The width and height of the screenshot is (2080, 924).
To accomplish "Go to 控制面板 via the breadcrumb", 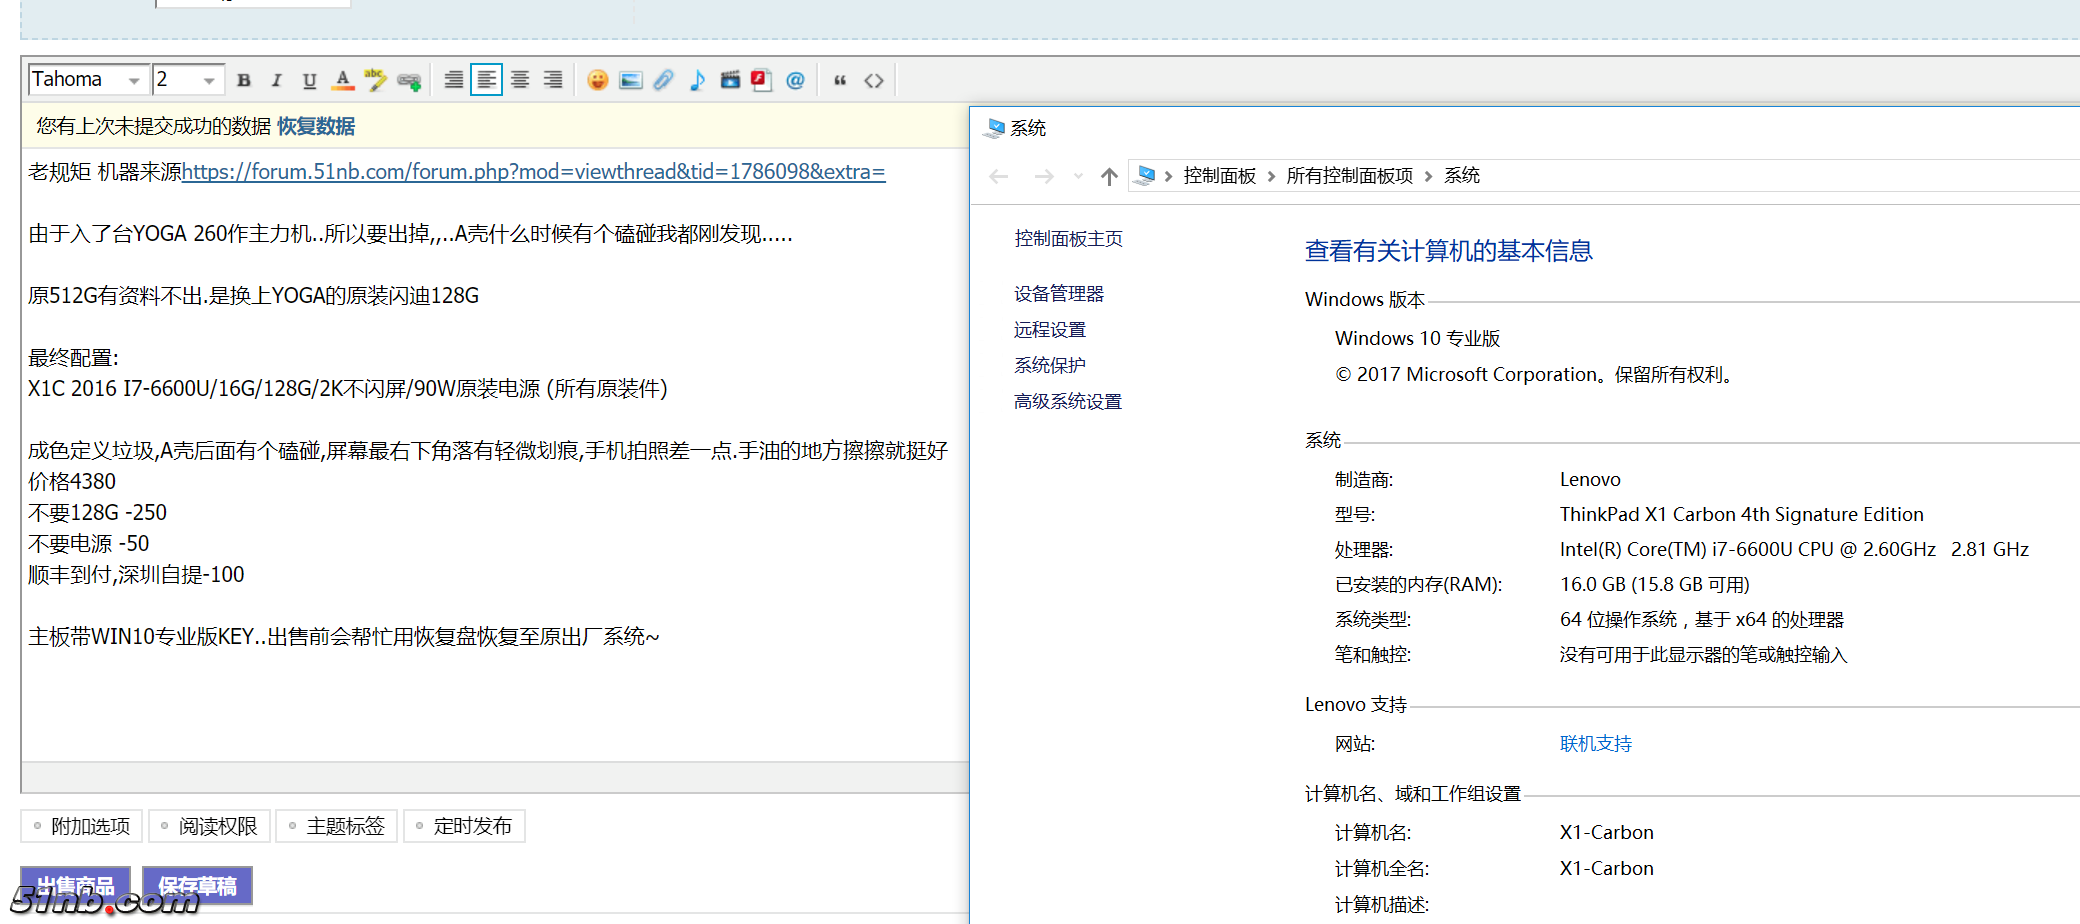I will coord(1219,174).
